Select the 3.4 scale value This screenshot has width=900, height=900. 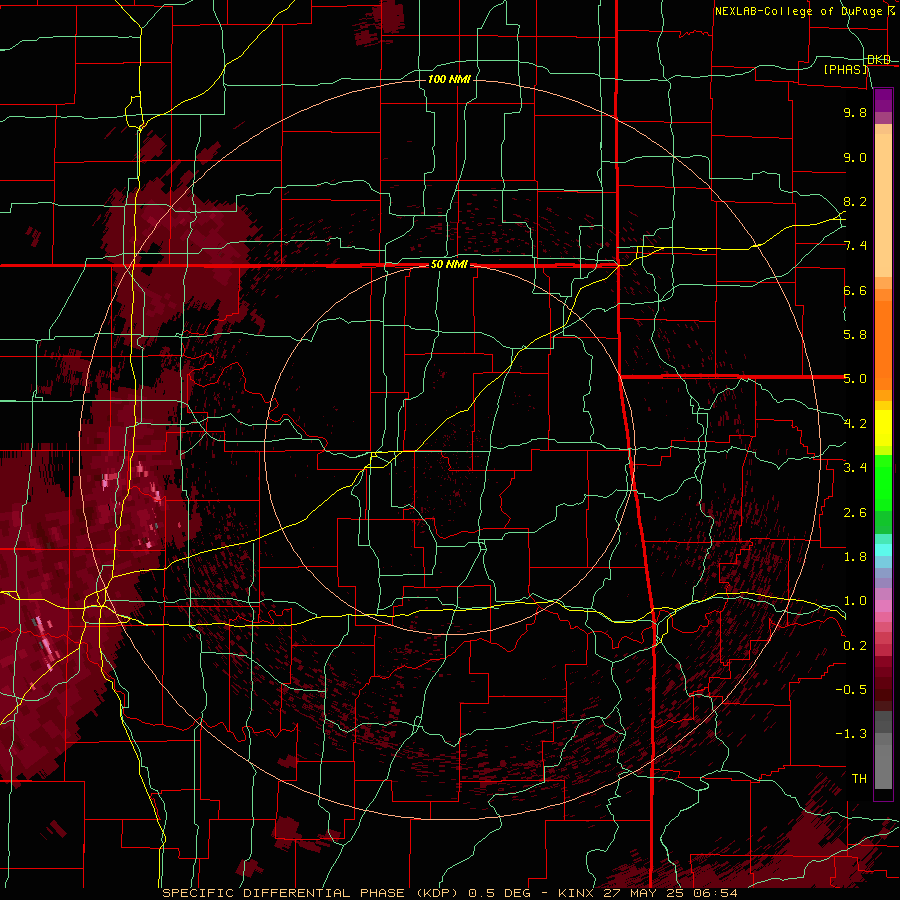(x=855, y=468)
